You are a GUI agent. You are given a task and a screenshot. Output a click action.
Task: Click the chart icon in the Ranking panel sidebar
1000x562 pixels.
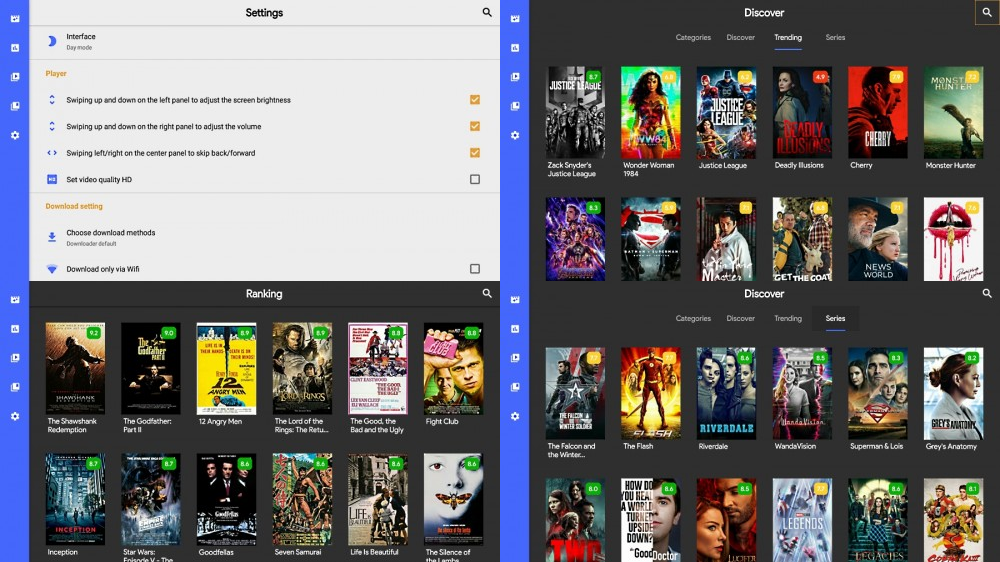point(15,329)
